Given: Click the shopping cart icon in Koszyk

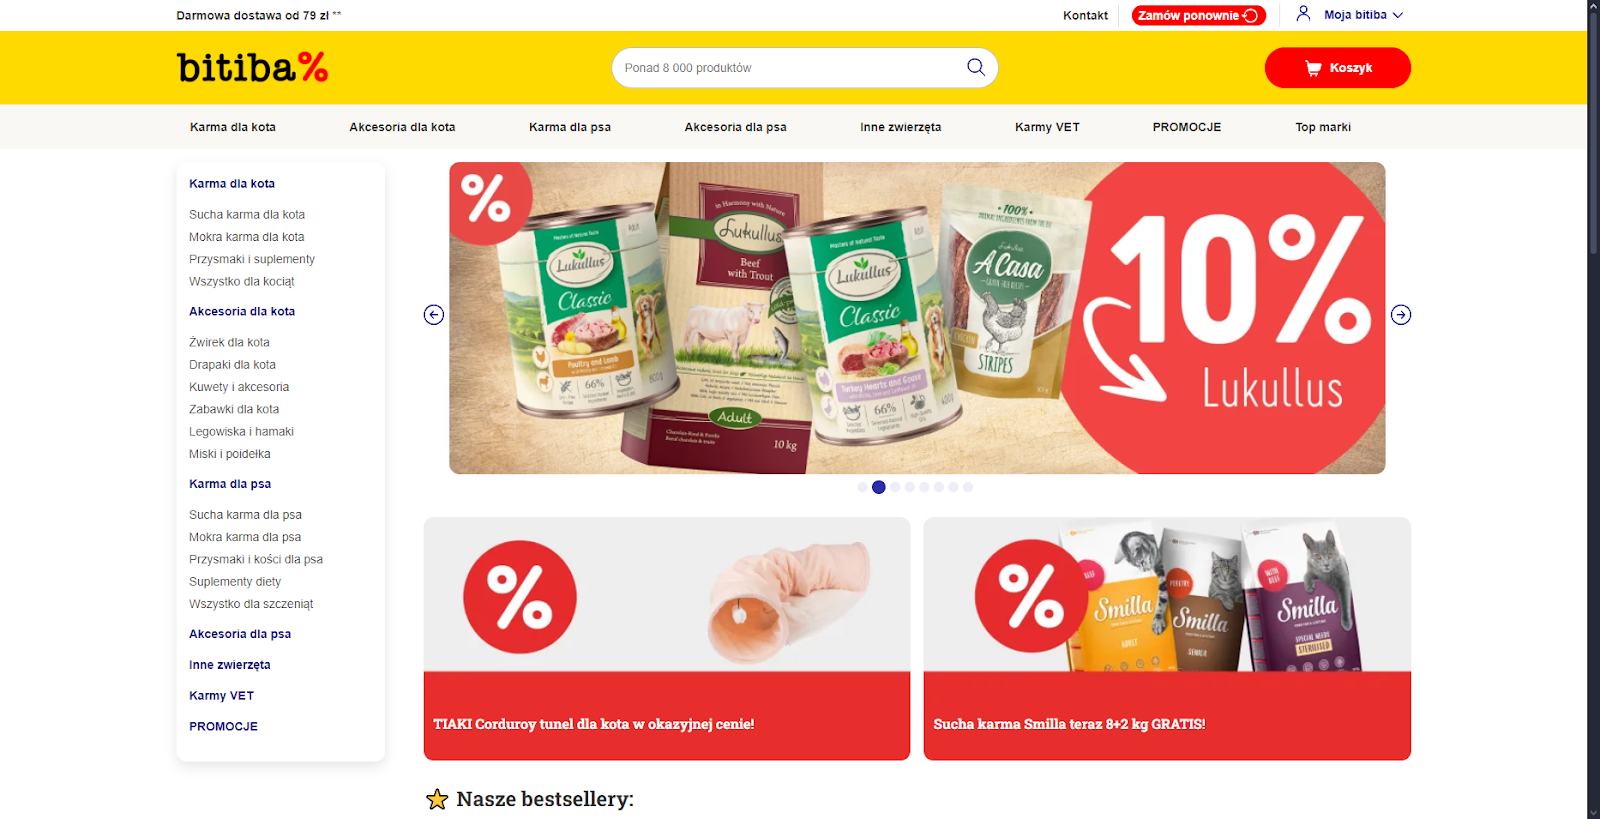Looking at the screenshot, I should 1313,68.
